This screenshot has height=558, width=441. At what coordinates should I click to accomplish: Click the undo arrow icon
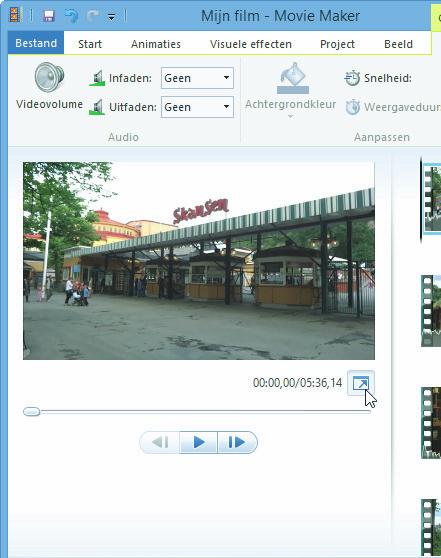pyautogui.click(x=72, y=16)
